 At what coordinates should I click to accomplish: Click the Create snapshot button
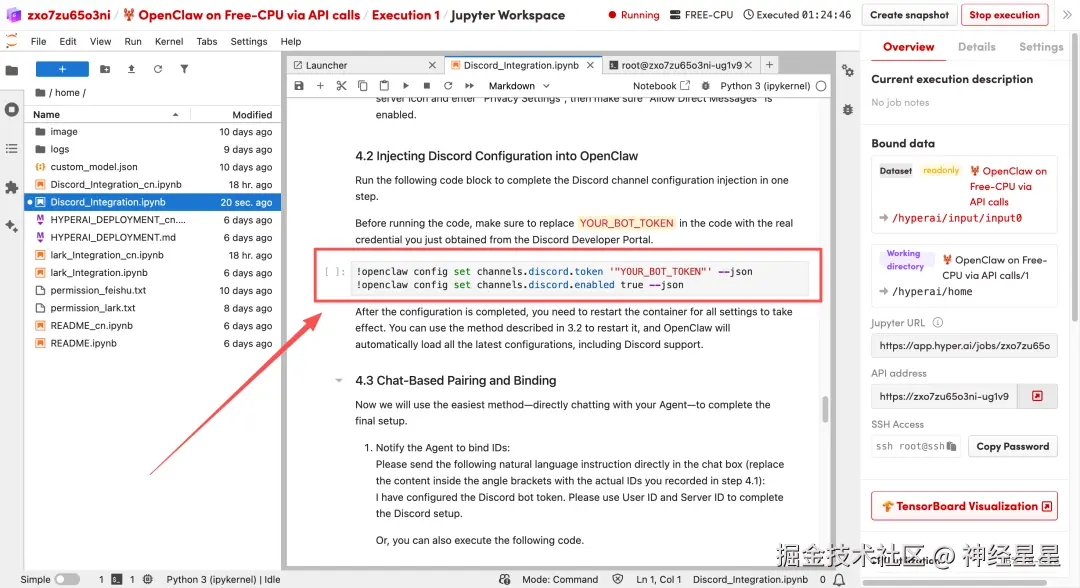point(909,14)
